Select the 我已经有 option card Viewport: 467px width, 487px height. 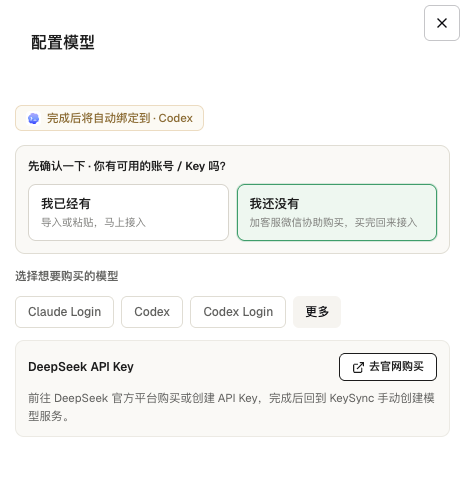pyautogui.click(x=128, y=212)
